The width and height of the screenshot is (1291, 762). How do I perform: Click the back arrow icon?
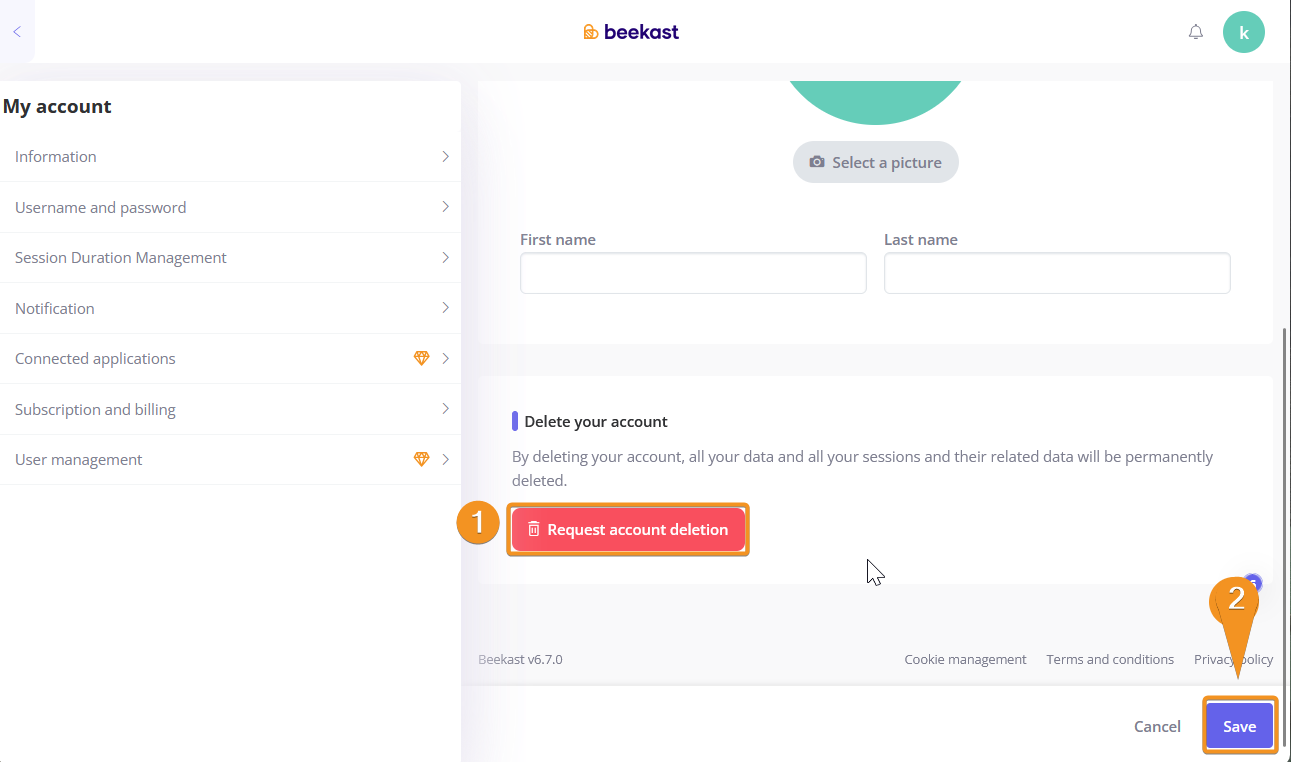click(x=17, y=32)
